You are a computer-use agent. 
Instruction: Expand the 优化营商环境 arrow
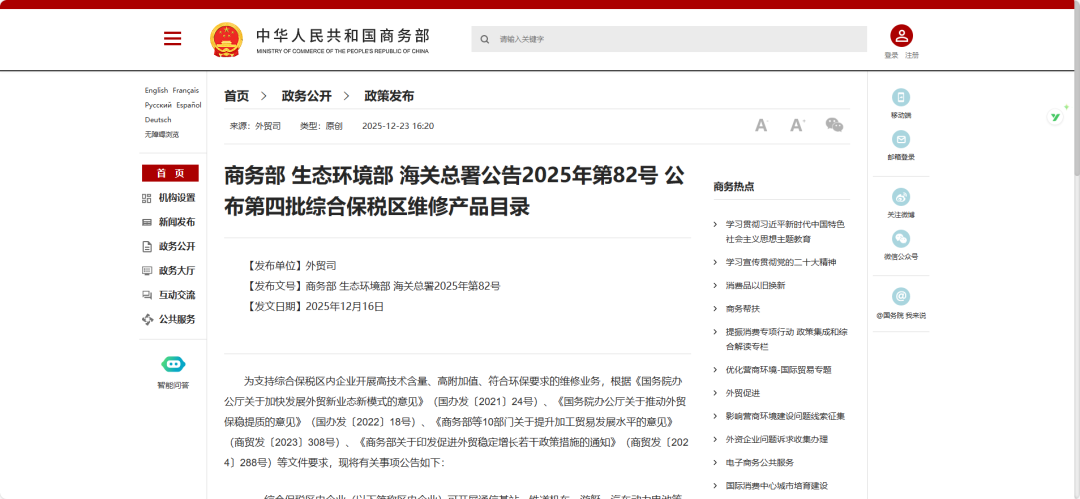[x=716, y=370]
